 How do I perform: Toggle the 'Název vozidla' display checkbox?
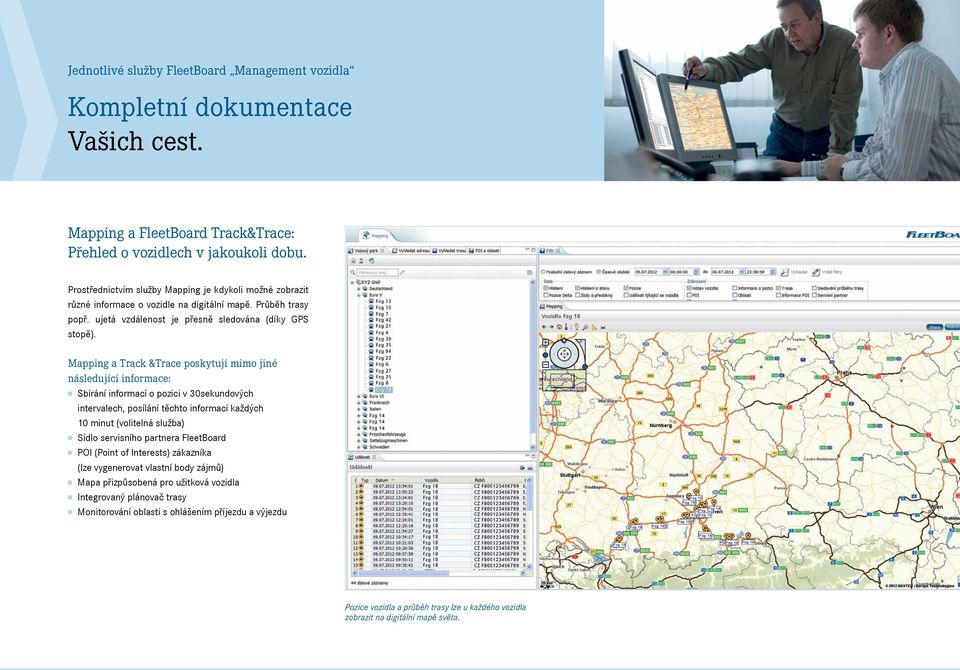(689, 288)
